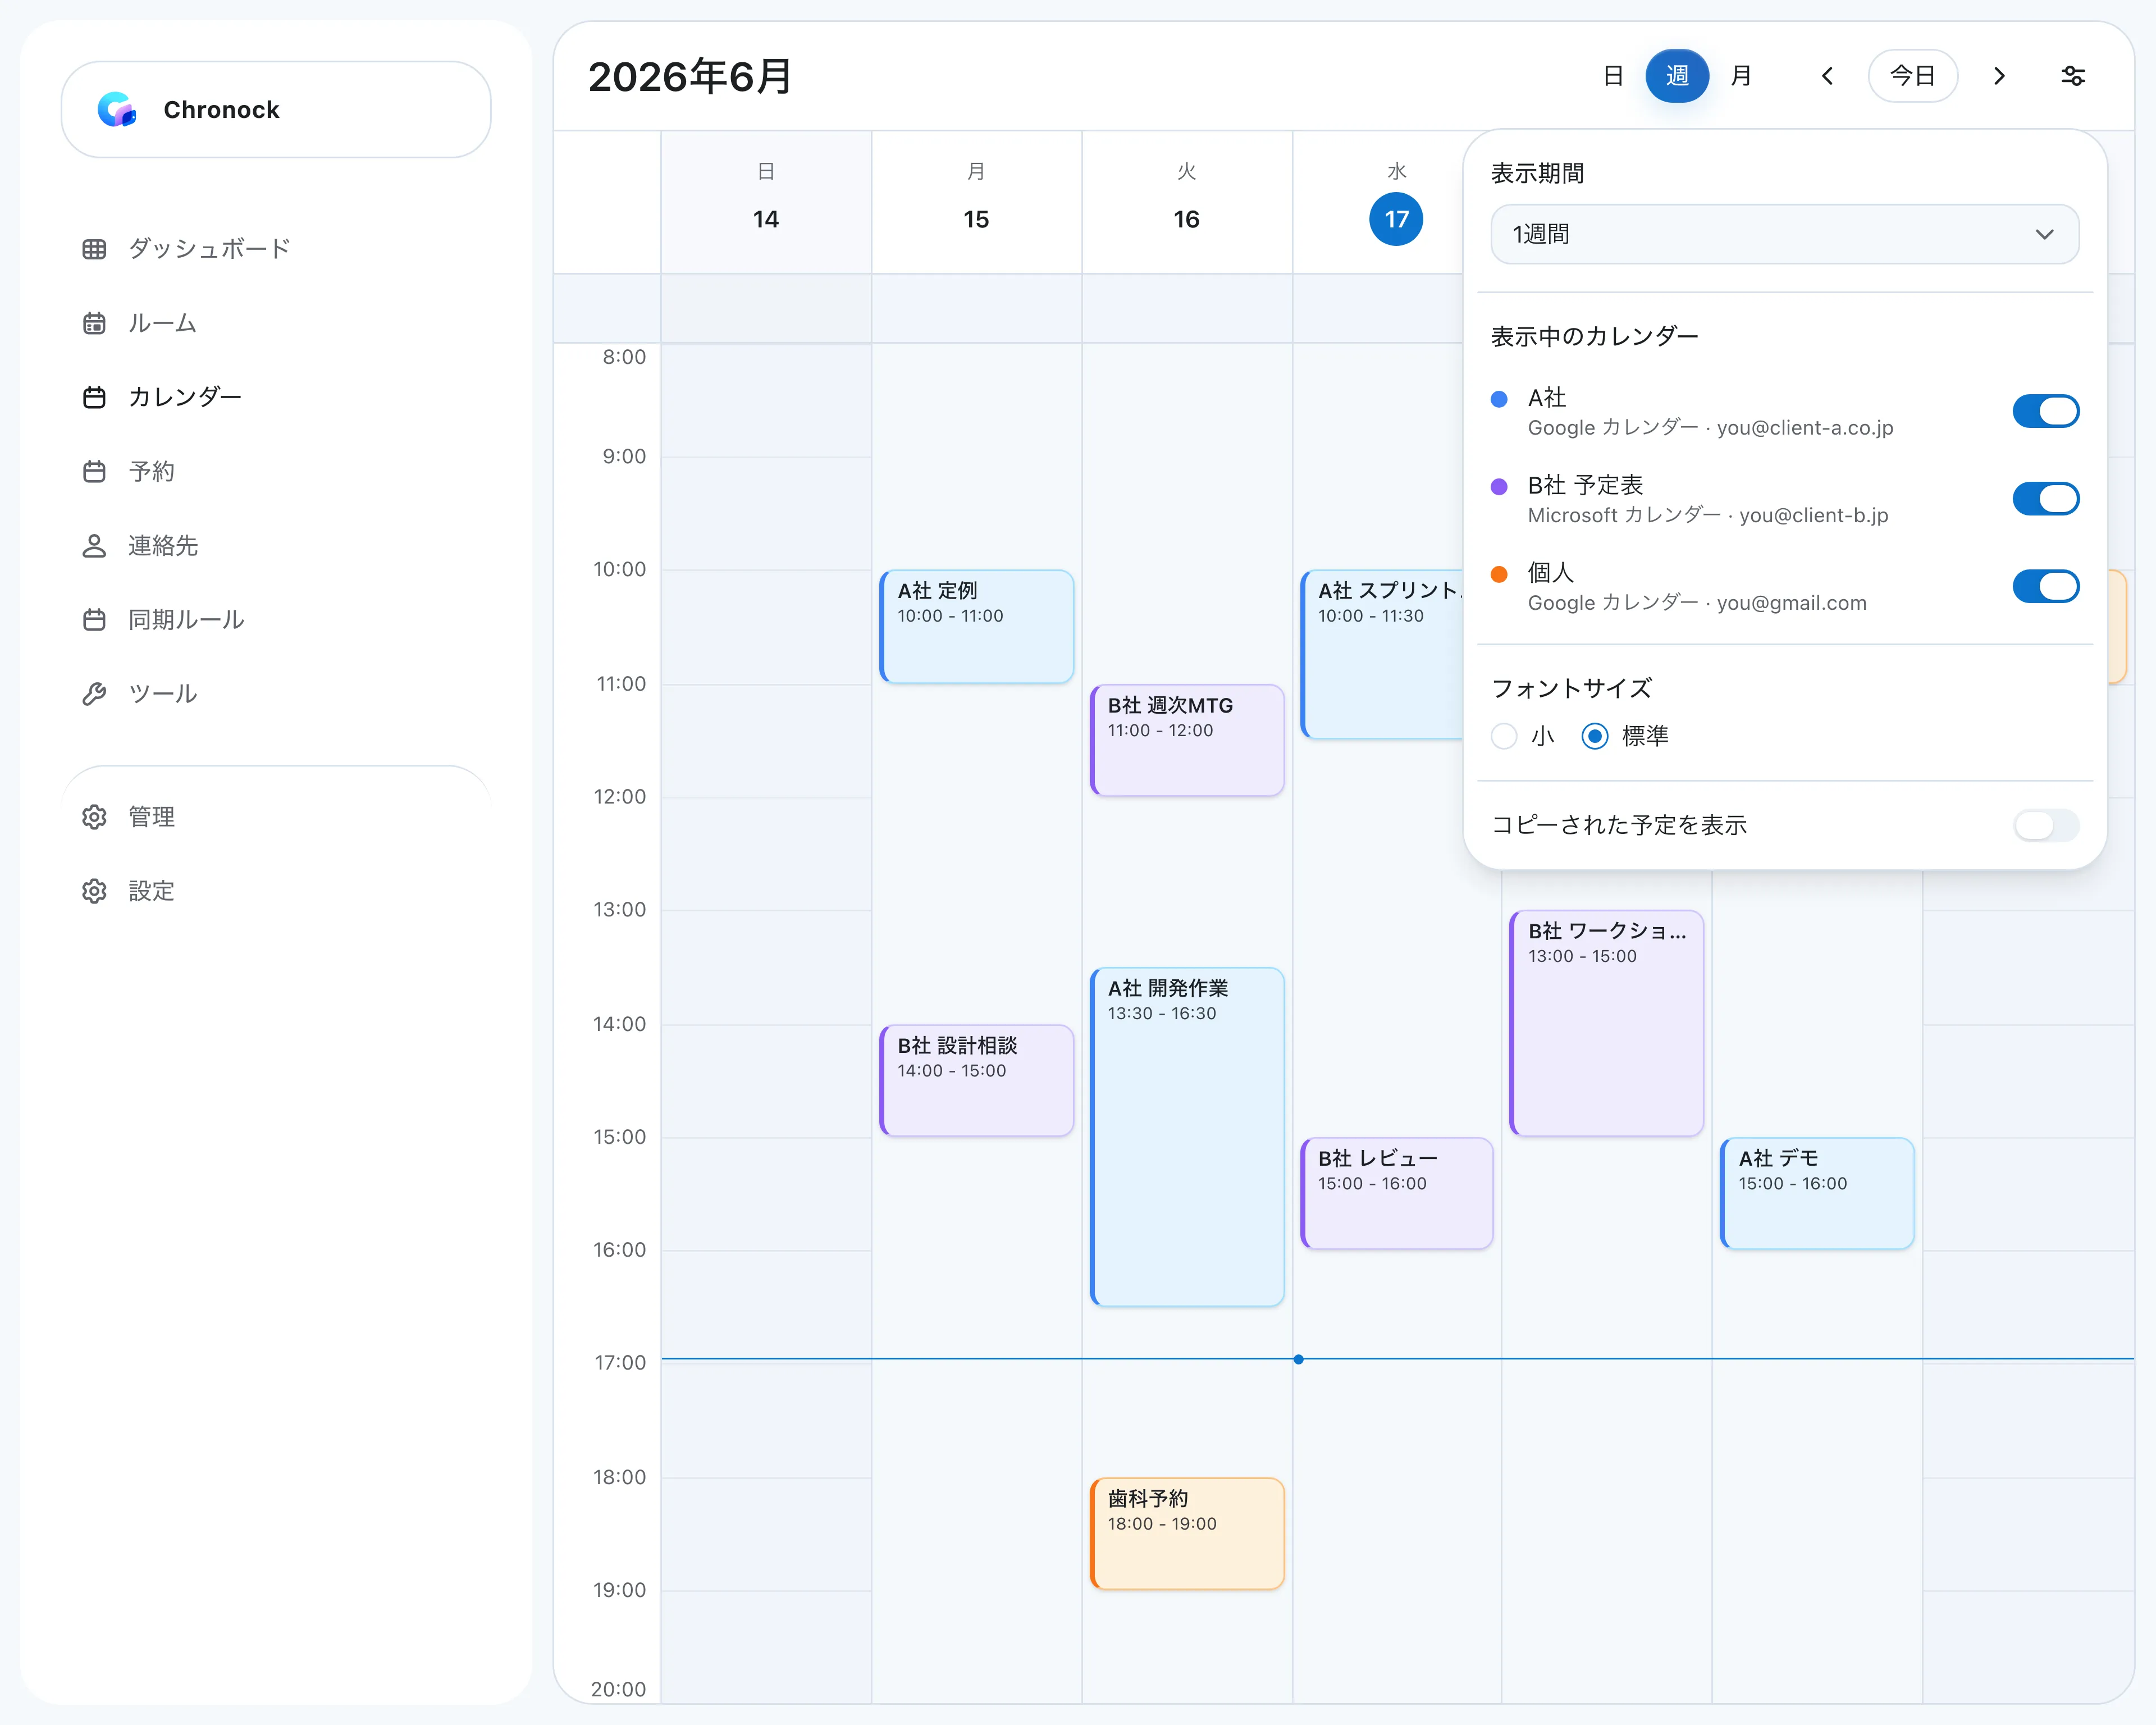
Task: Click the blue A社 calendar color dot
Action: (1499, 399)
